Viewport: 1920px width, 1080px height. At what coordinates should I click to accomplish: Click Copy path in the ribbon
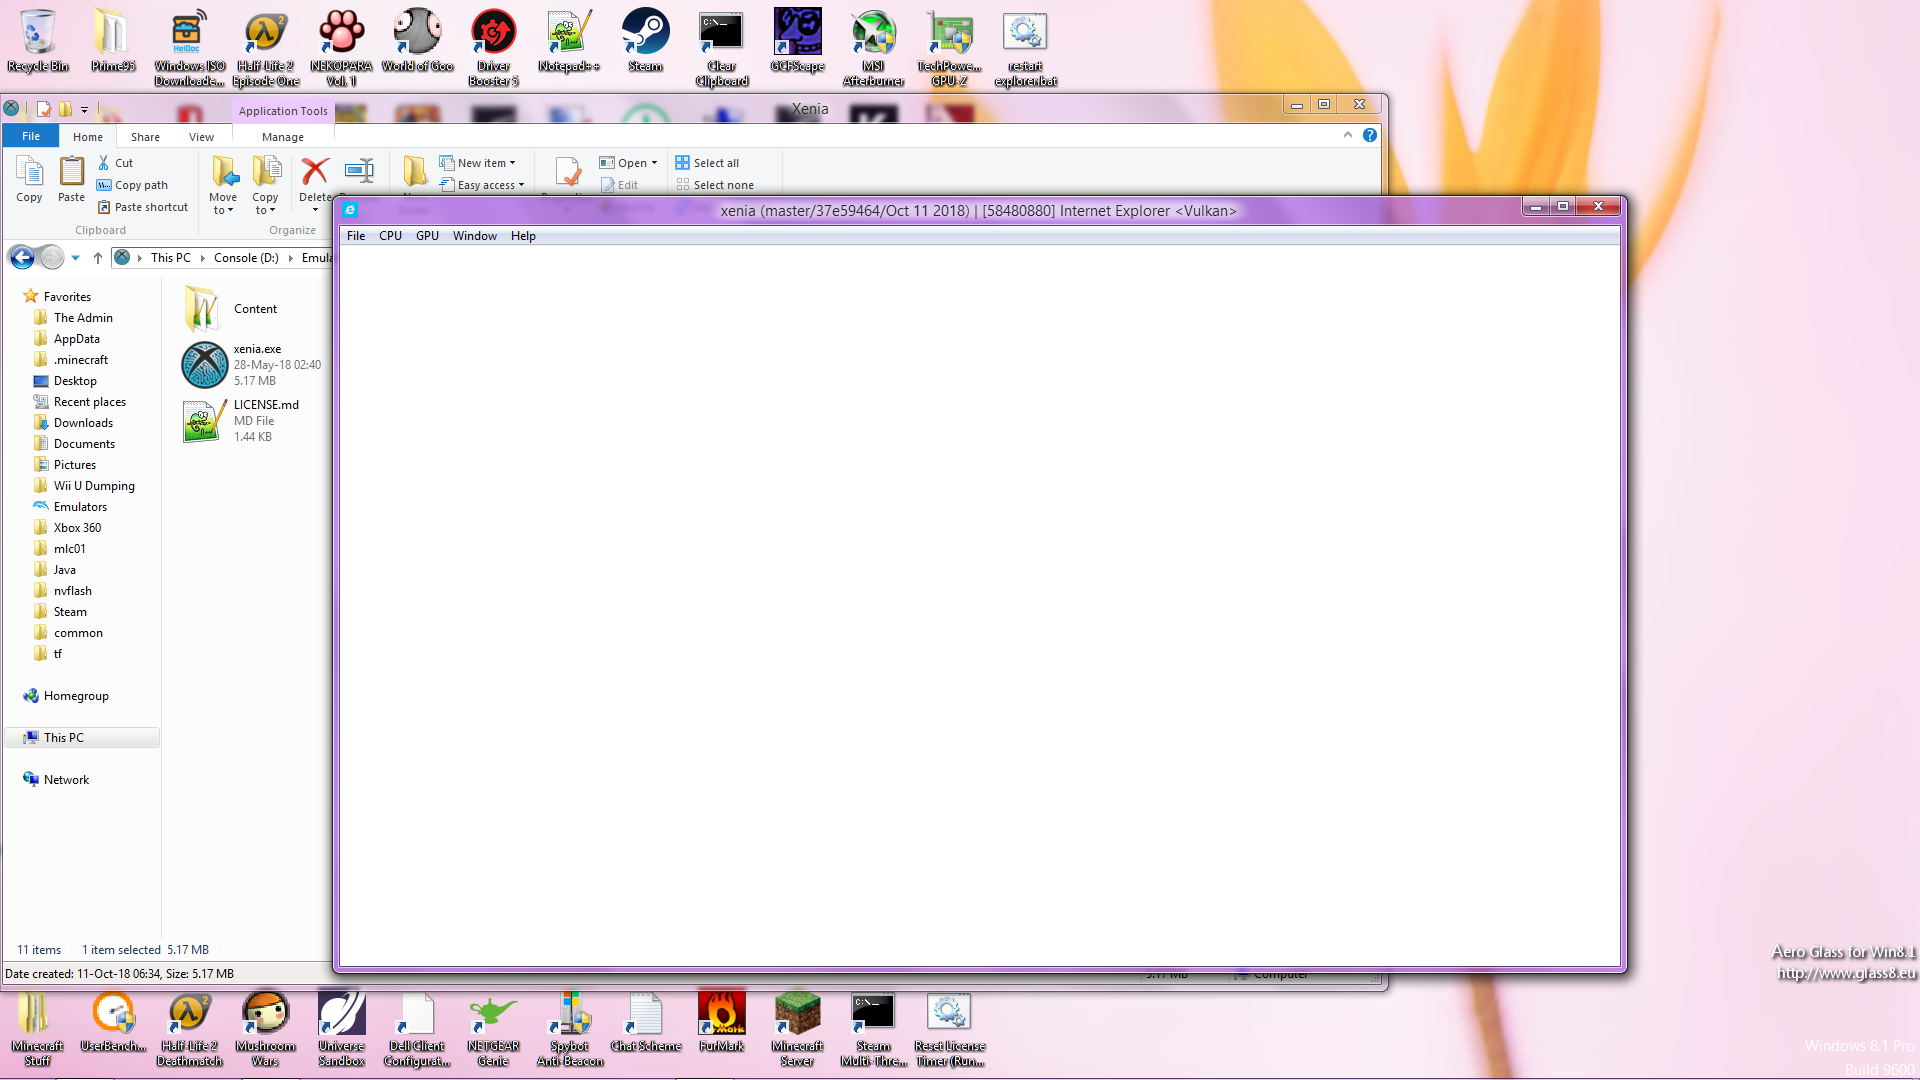132,185
